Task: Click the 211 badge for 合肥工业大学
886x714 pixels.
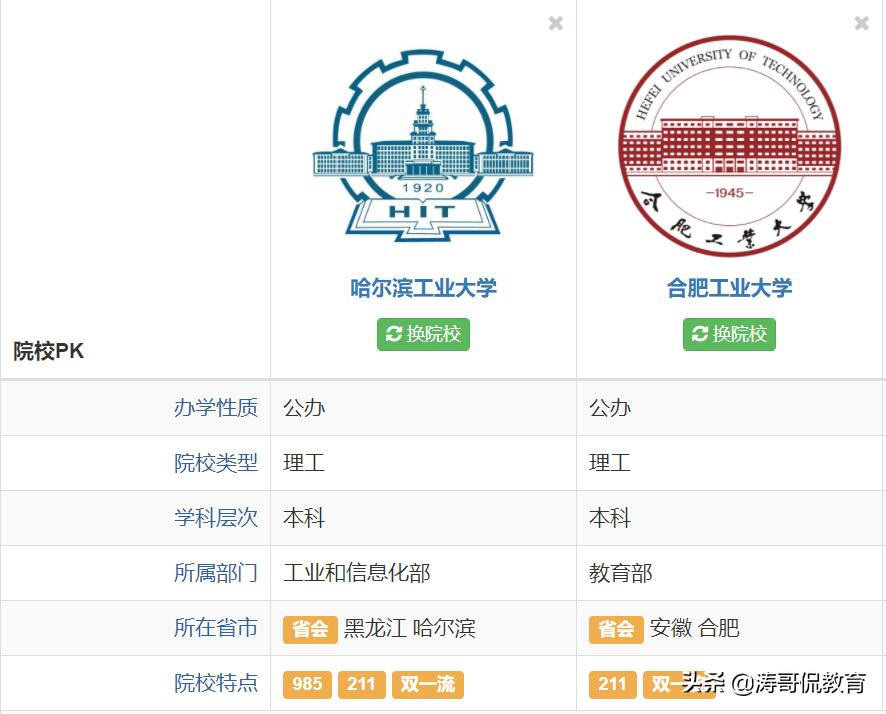Action: point(613,685)
